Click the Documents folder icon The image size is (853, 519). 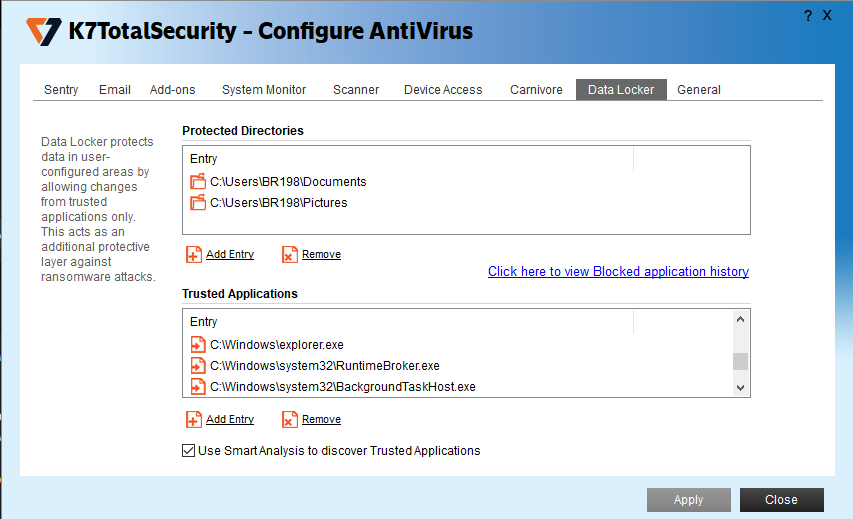pyautogui.click(x=197, y=182)
